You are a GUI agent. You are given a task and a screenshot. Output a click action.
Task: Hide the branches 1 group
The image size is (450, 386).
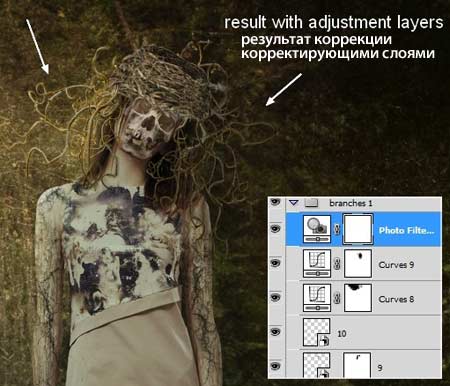(x=275, y=202)
